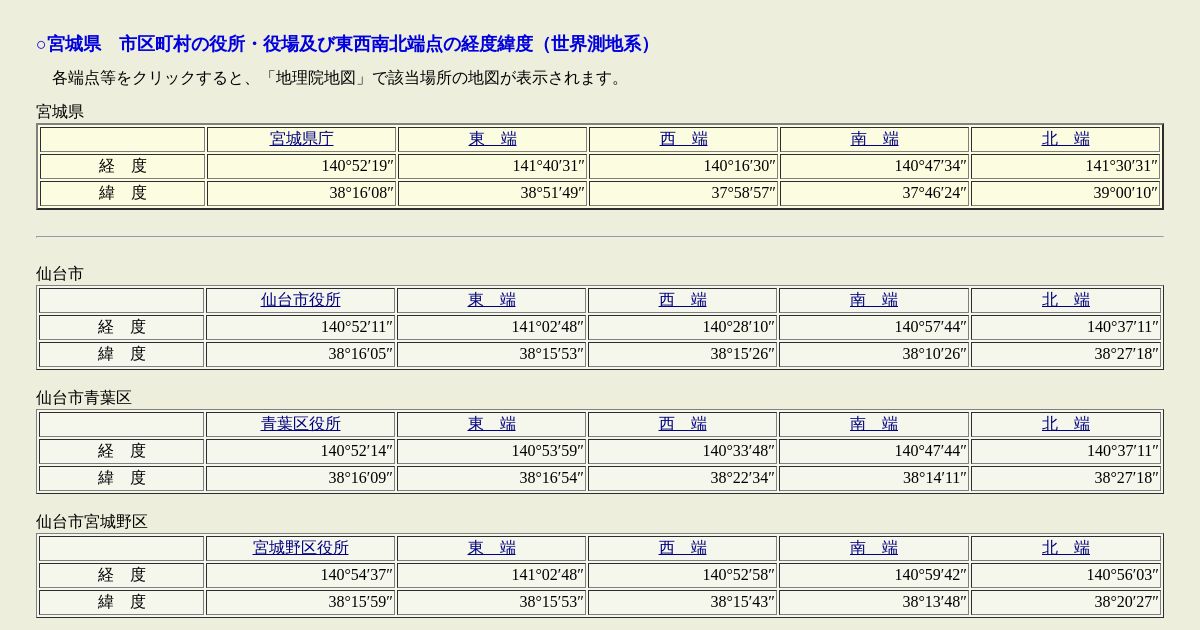Select 宮城県 east end latitude 38°51′49″
The height and width of the screenshot is (630, 1200).
point(552,193)
